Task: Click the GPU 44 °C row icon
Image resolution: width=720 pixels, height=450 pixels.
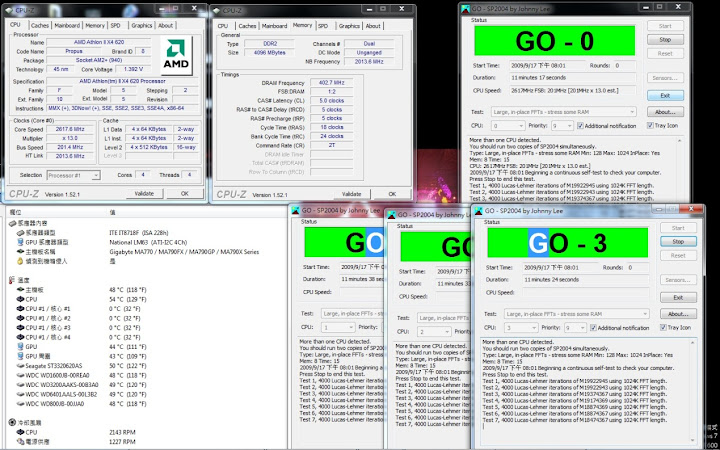Action: pyautogui.click(x=20, y=347)
